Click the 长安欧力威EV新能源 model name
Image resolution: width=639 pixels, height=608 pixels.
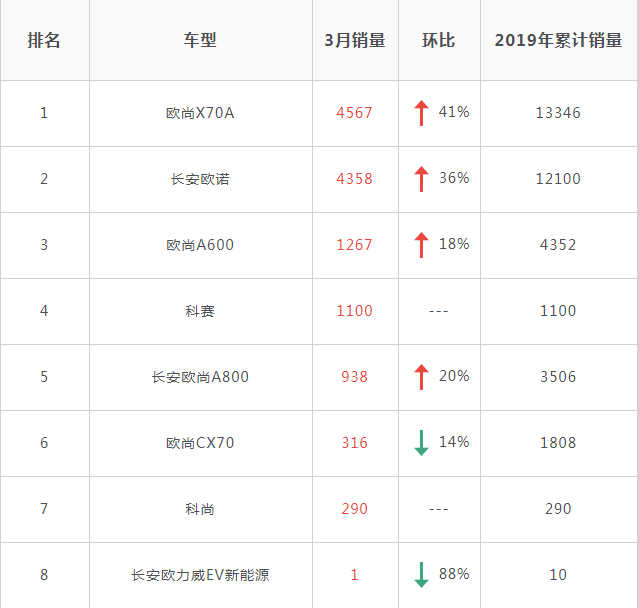click(200, 575)
